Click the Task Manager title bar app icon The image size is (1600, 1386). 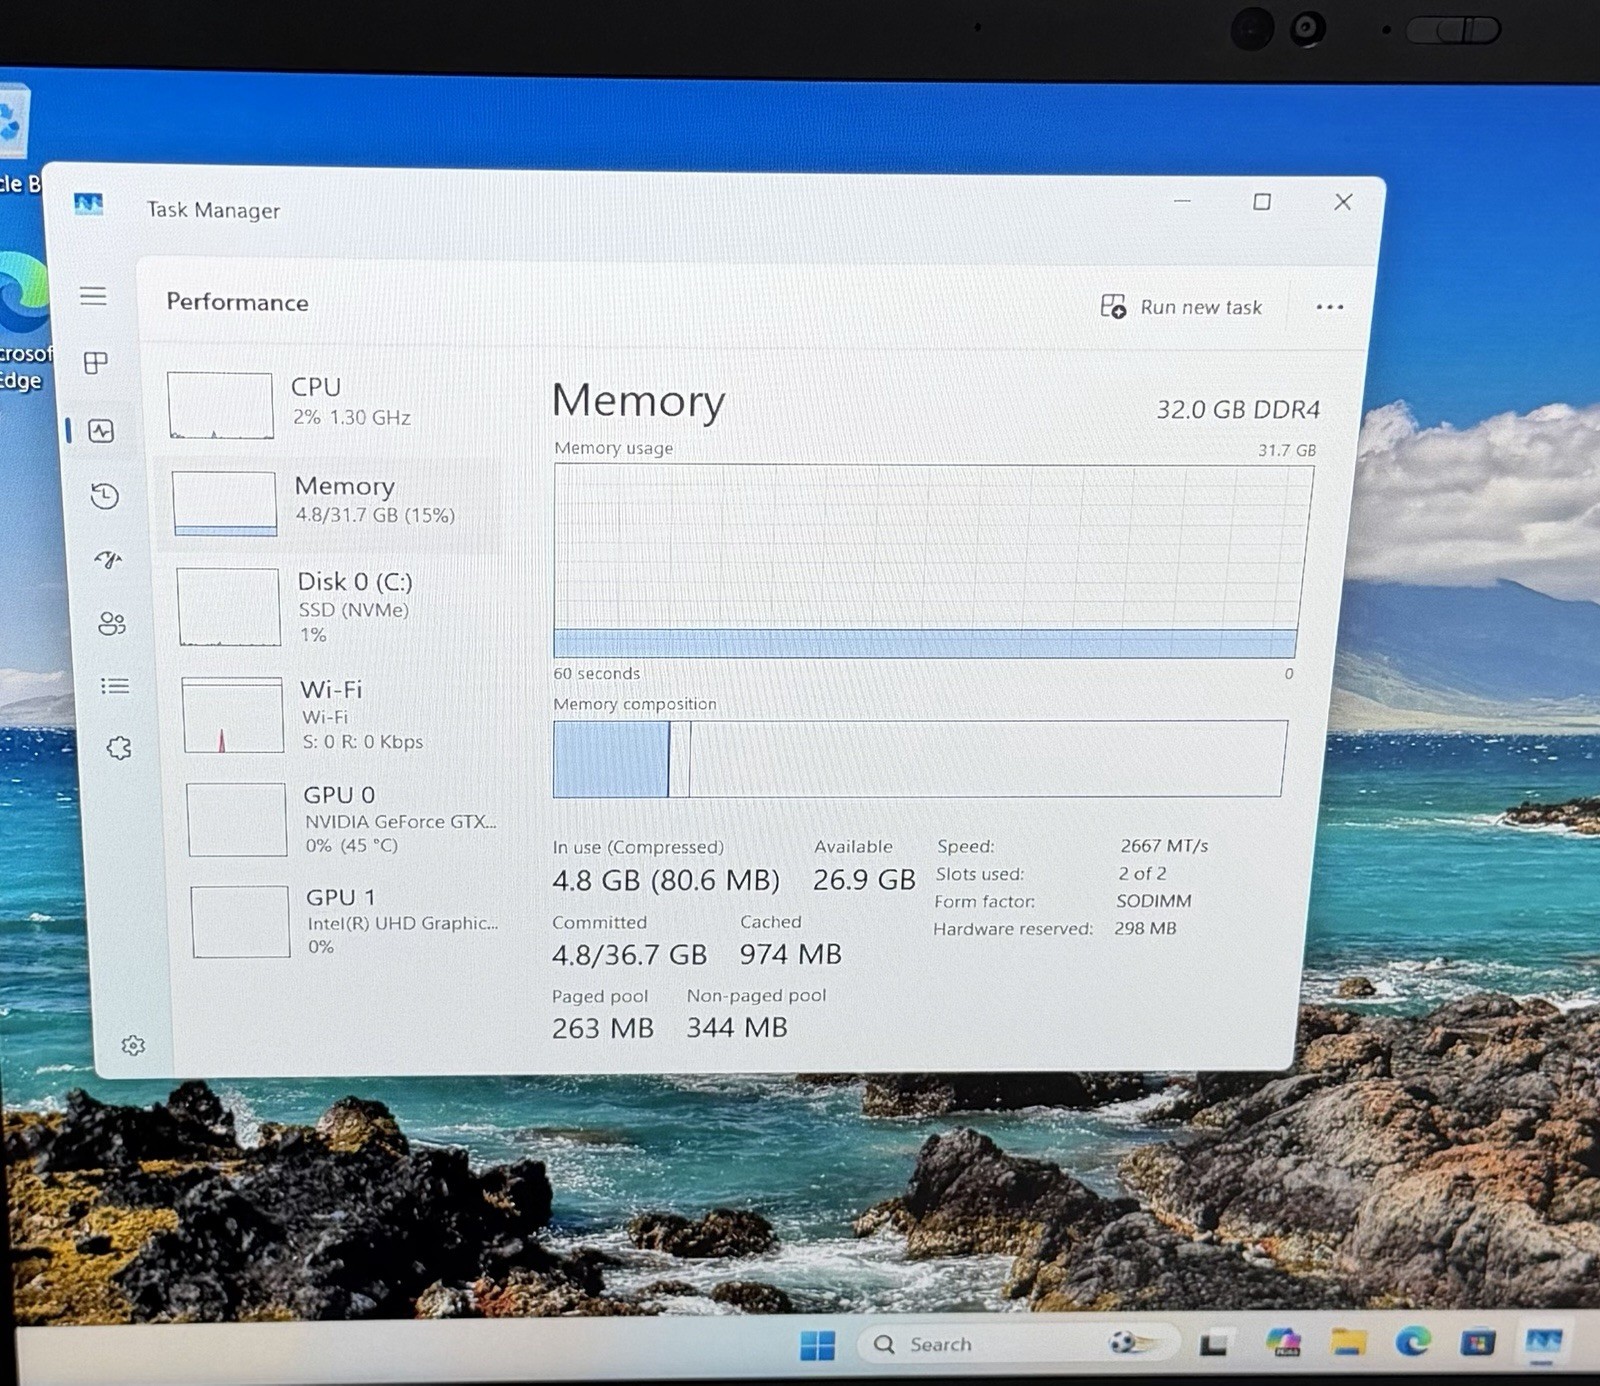pyautogui.click(x=89, y=205)
